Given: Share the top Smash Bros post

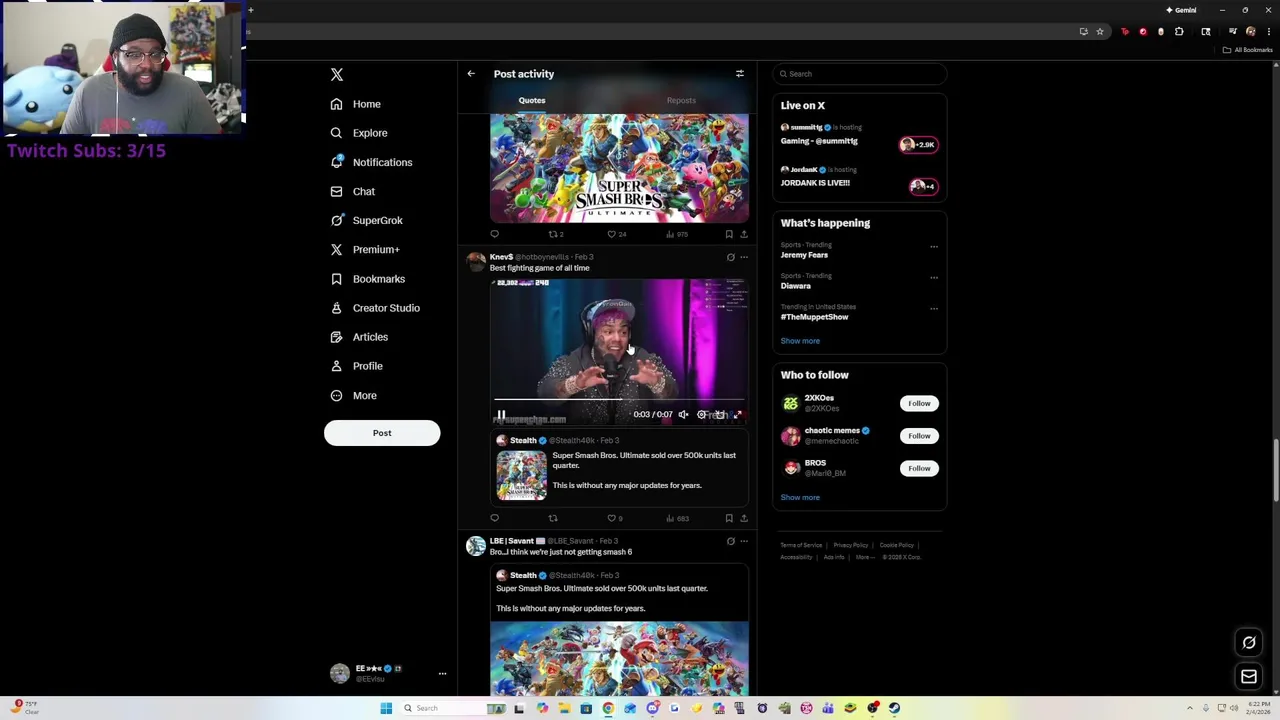Looking at the screenshot, I should pos(743,234).
